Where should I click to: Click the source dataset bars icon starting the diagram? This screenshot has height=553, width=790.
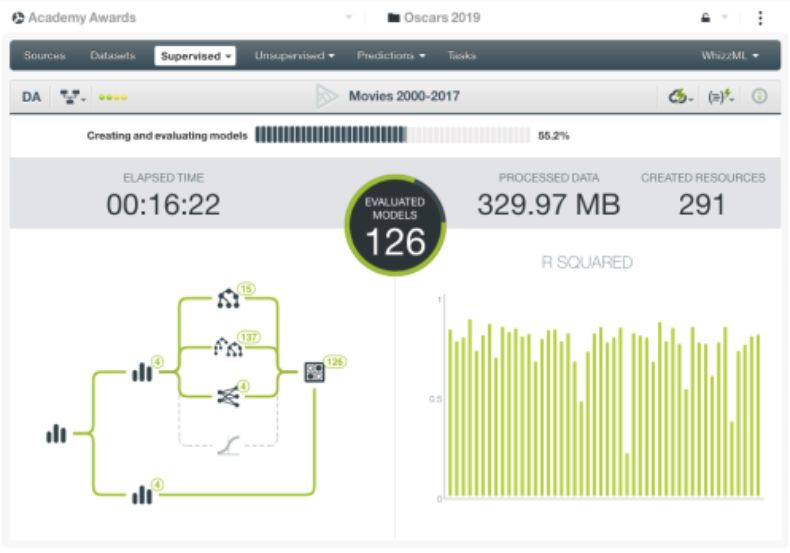[x=56, y=434]
